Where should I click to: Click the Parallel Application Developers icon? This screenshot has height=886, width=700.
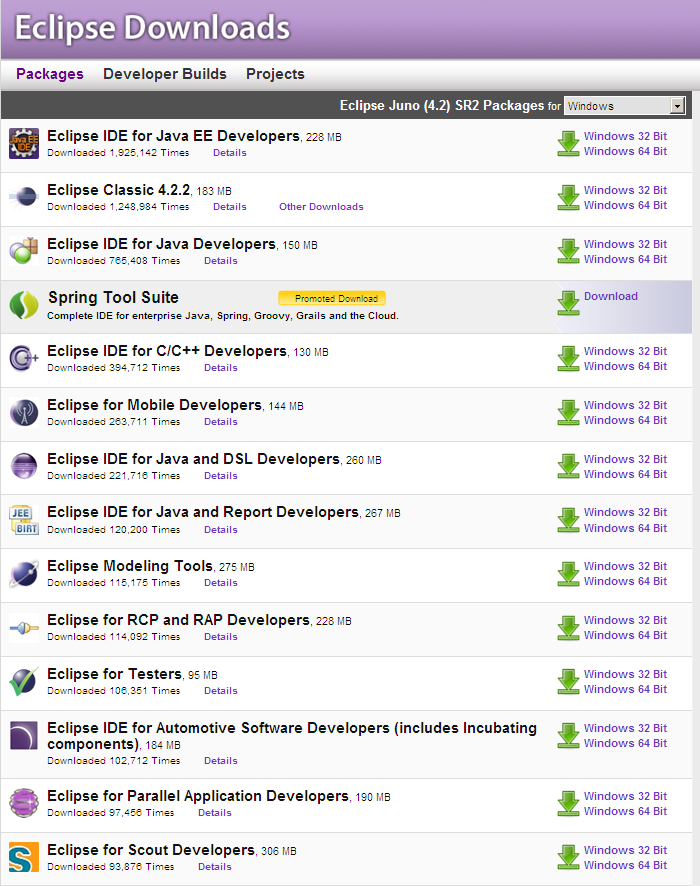click(24, 803)
